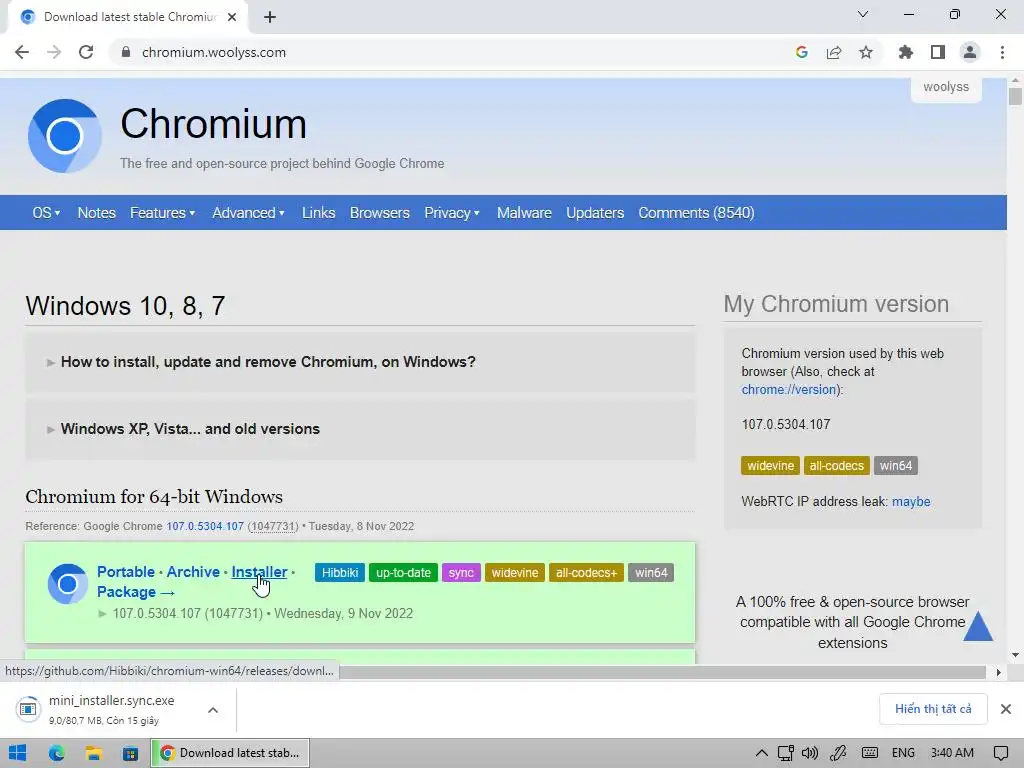Close the Download latest stable Chromium tab

[232, 17]
